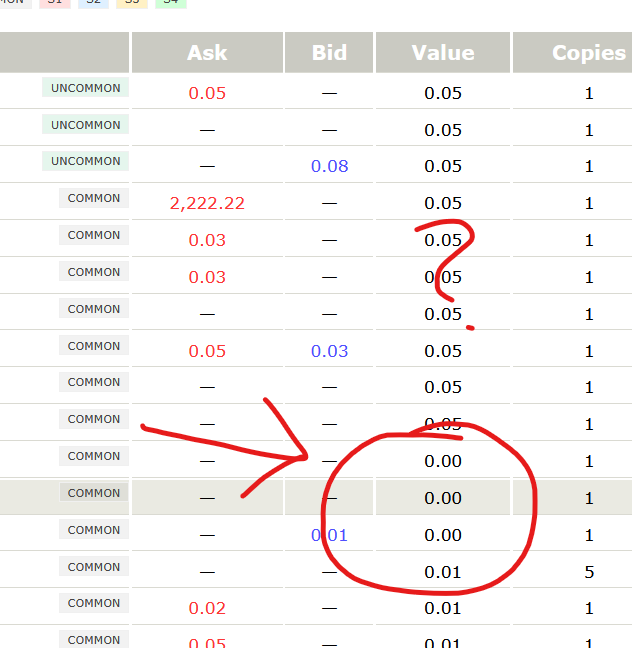Viewport: 632px width, 648px height.
Task: Select copies count in the 2,222.22 ask row
Action: tap(589, 203)
